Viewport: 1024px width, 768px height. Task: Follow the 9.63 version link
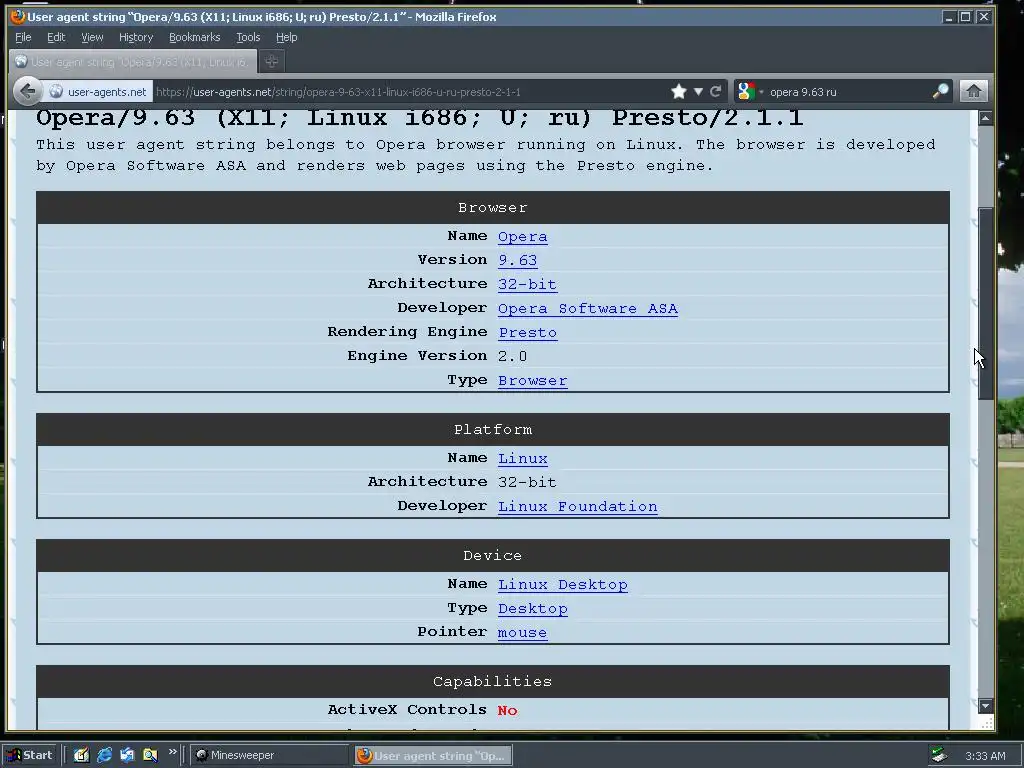pos(517,260)
